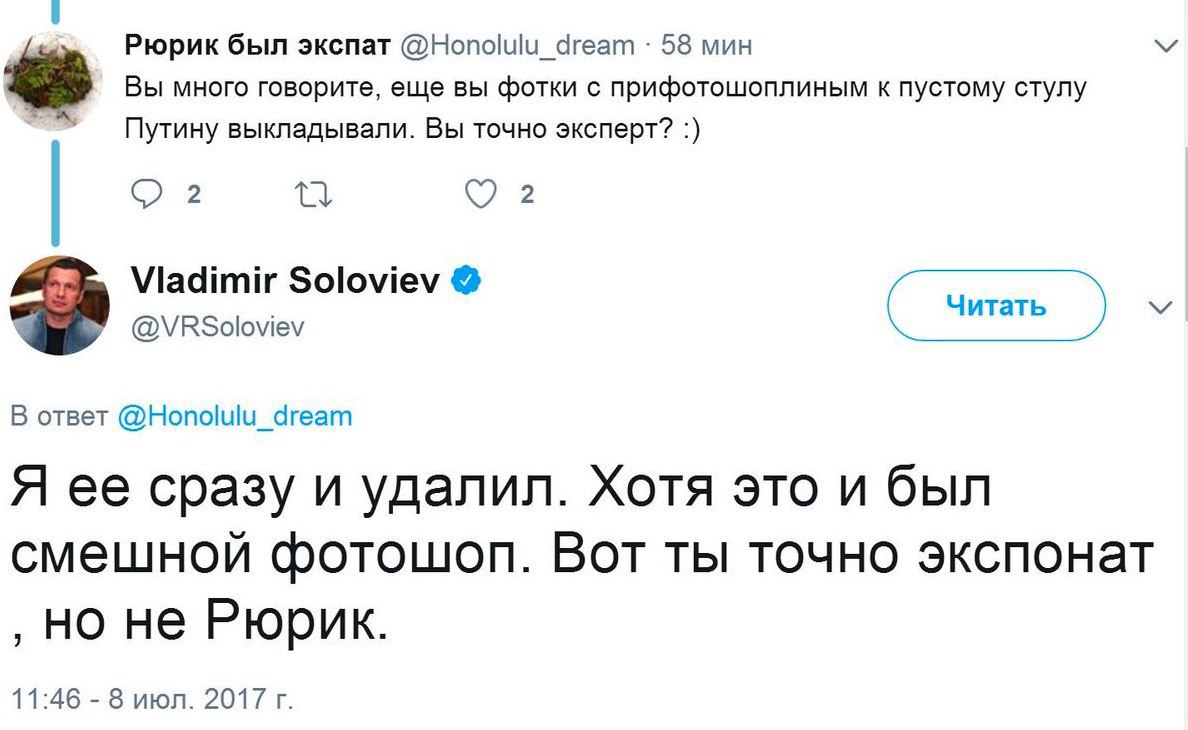Screen dimensions: 1188x730
Task: Click the reply count 2 beside the bubble
Action: tap(194, 195)
